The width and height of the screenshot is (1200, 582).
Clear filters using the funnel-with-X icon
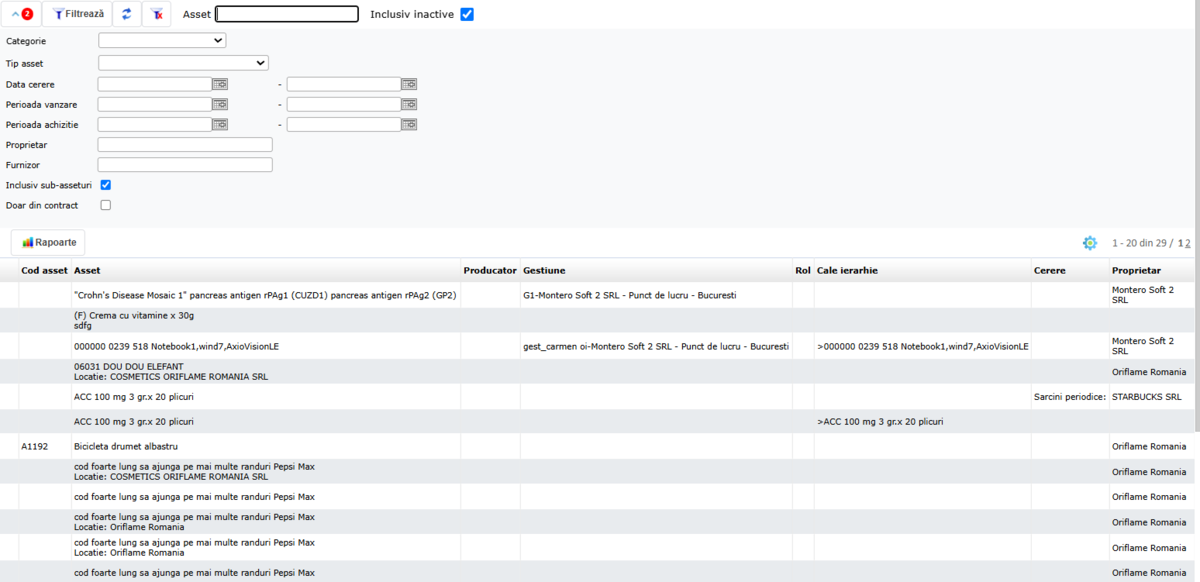(x=156, y=14)
